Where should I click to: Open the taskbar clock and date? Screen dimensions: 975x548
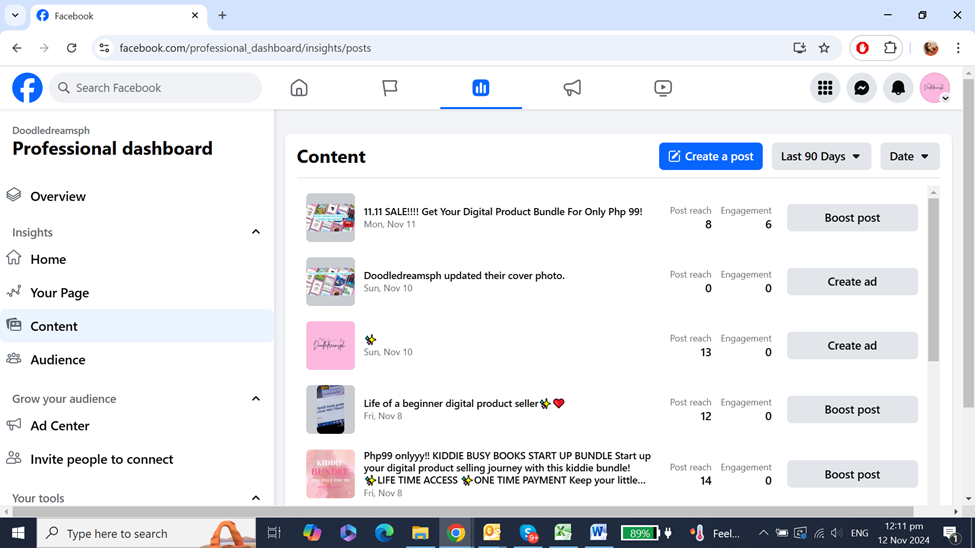[903, 533]
